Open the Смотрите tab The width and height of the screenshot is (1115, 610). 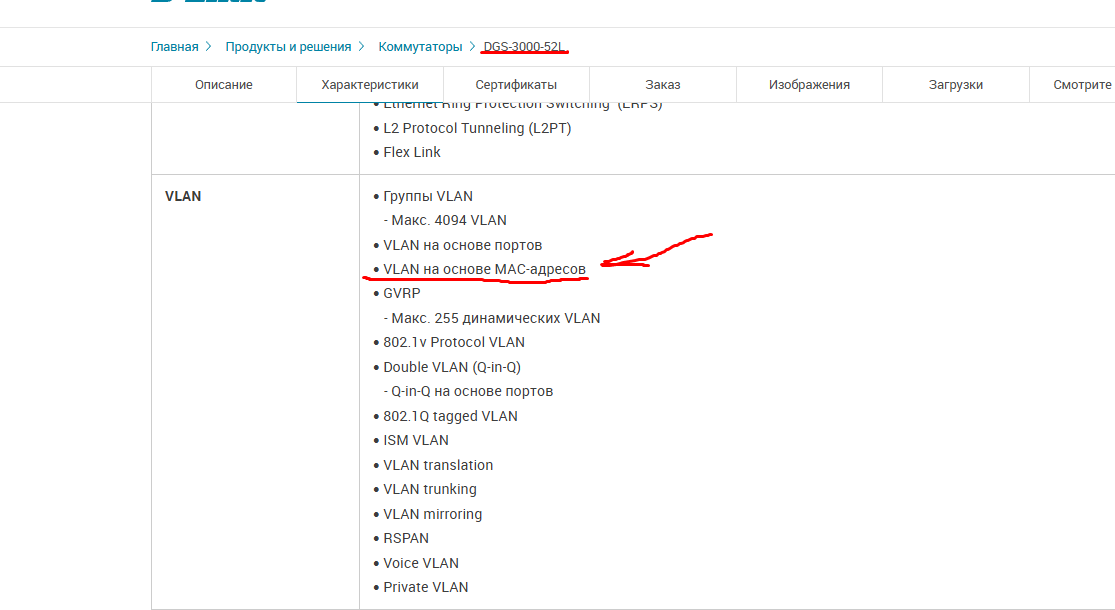(x=1082, y=85)
